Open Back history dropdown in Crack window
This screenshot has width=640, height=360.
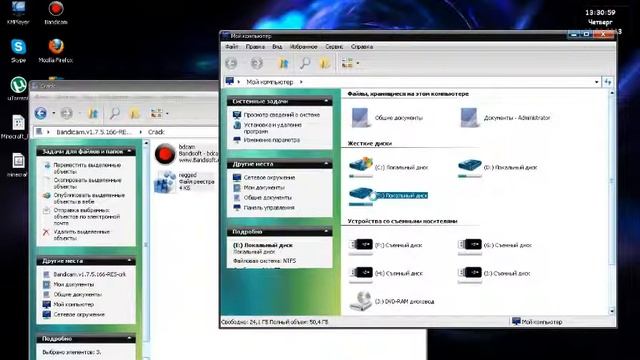53,113
